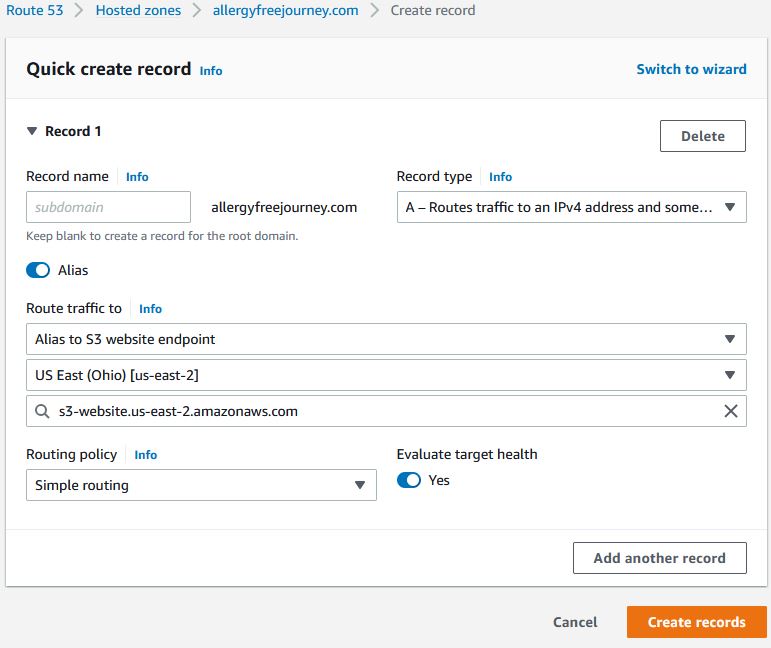Click the search magnifier icon in endpoint field

pos(41,411)
